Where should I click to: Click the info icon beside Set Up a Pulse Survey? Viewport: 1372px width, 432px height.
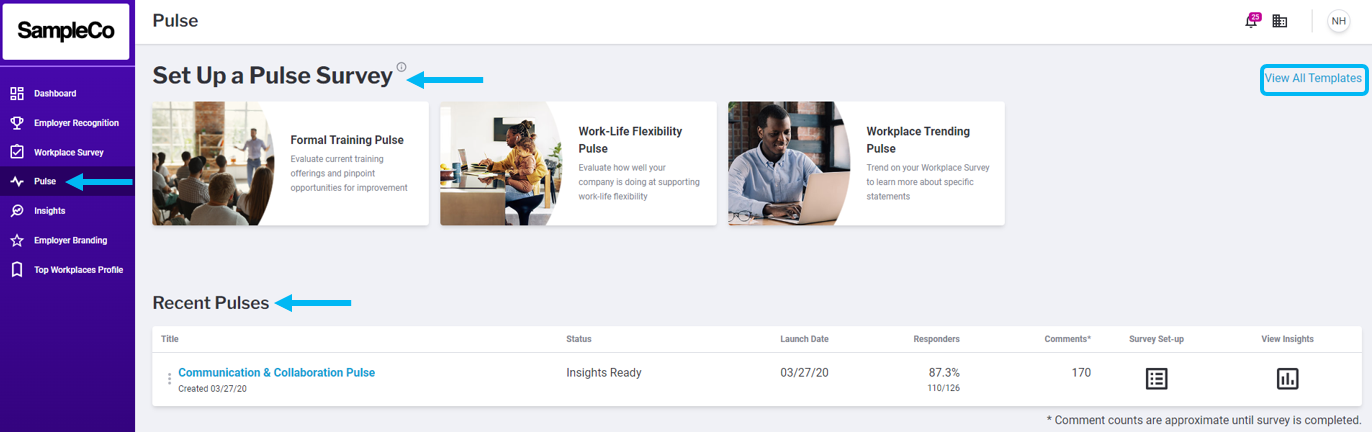(x=401, y=68)
